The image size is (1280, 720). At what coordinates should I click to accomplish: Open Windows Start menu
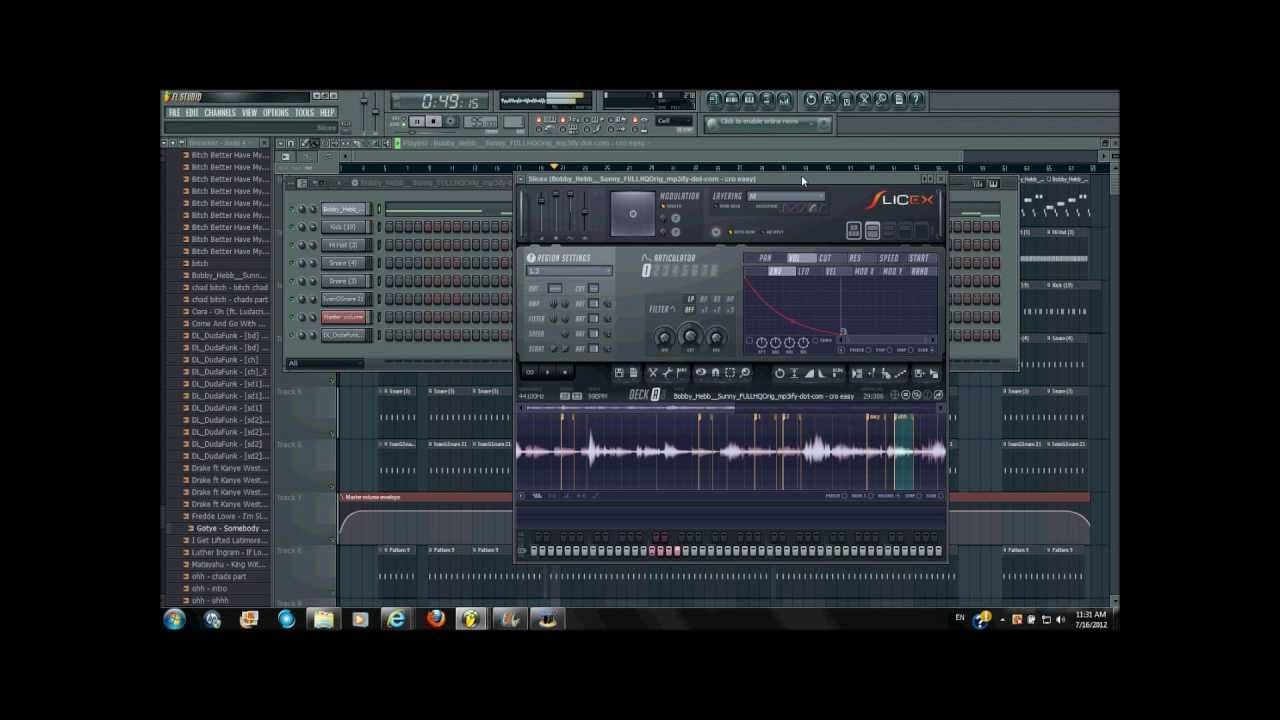coord(175,620)
